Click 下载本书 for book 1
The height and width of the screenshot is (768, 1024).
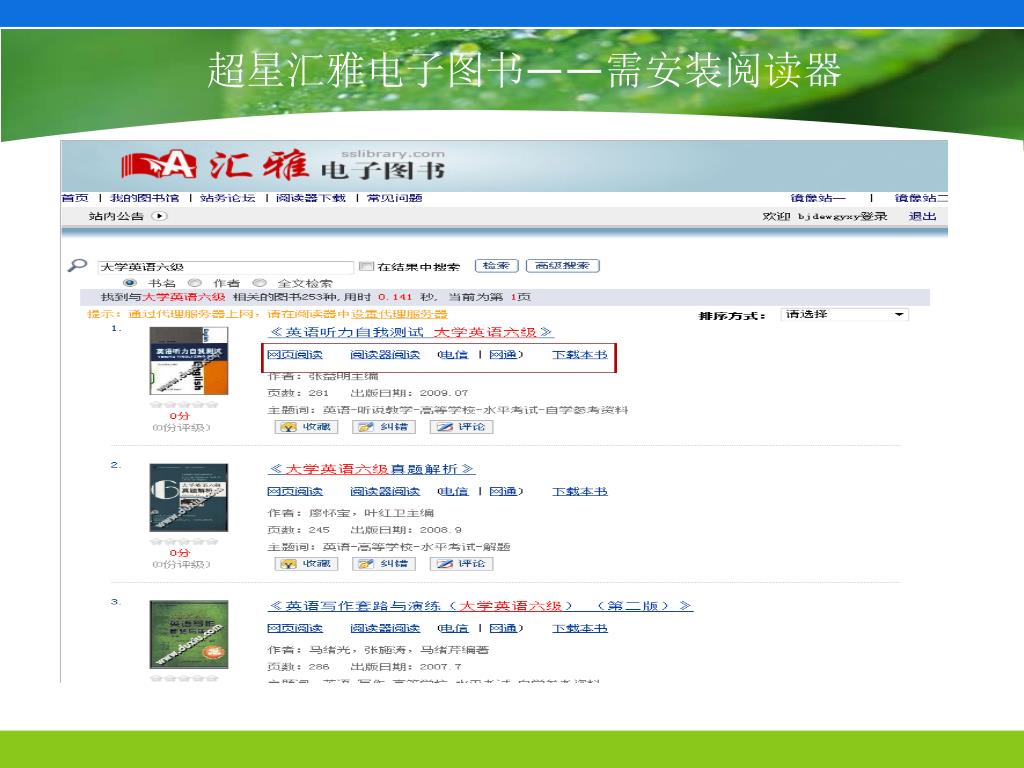[580, 355]
